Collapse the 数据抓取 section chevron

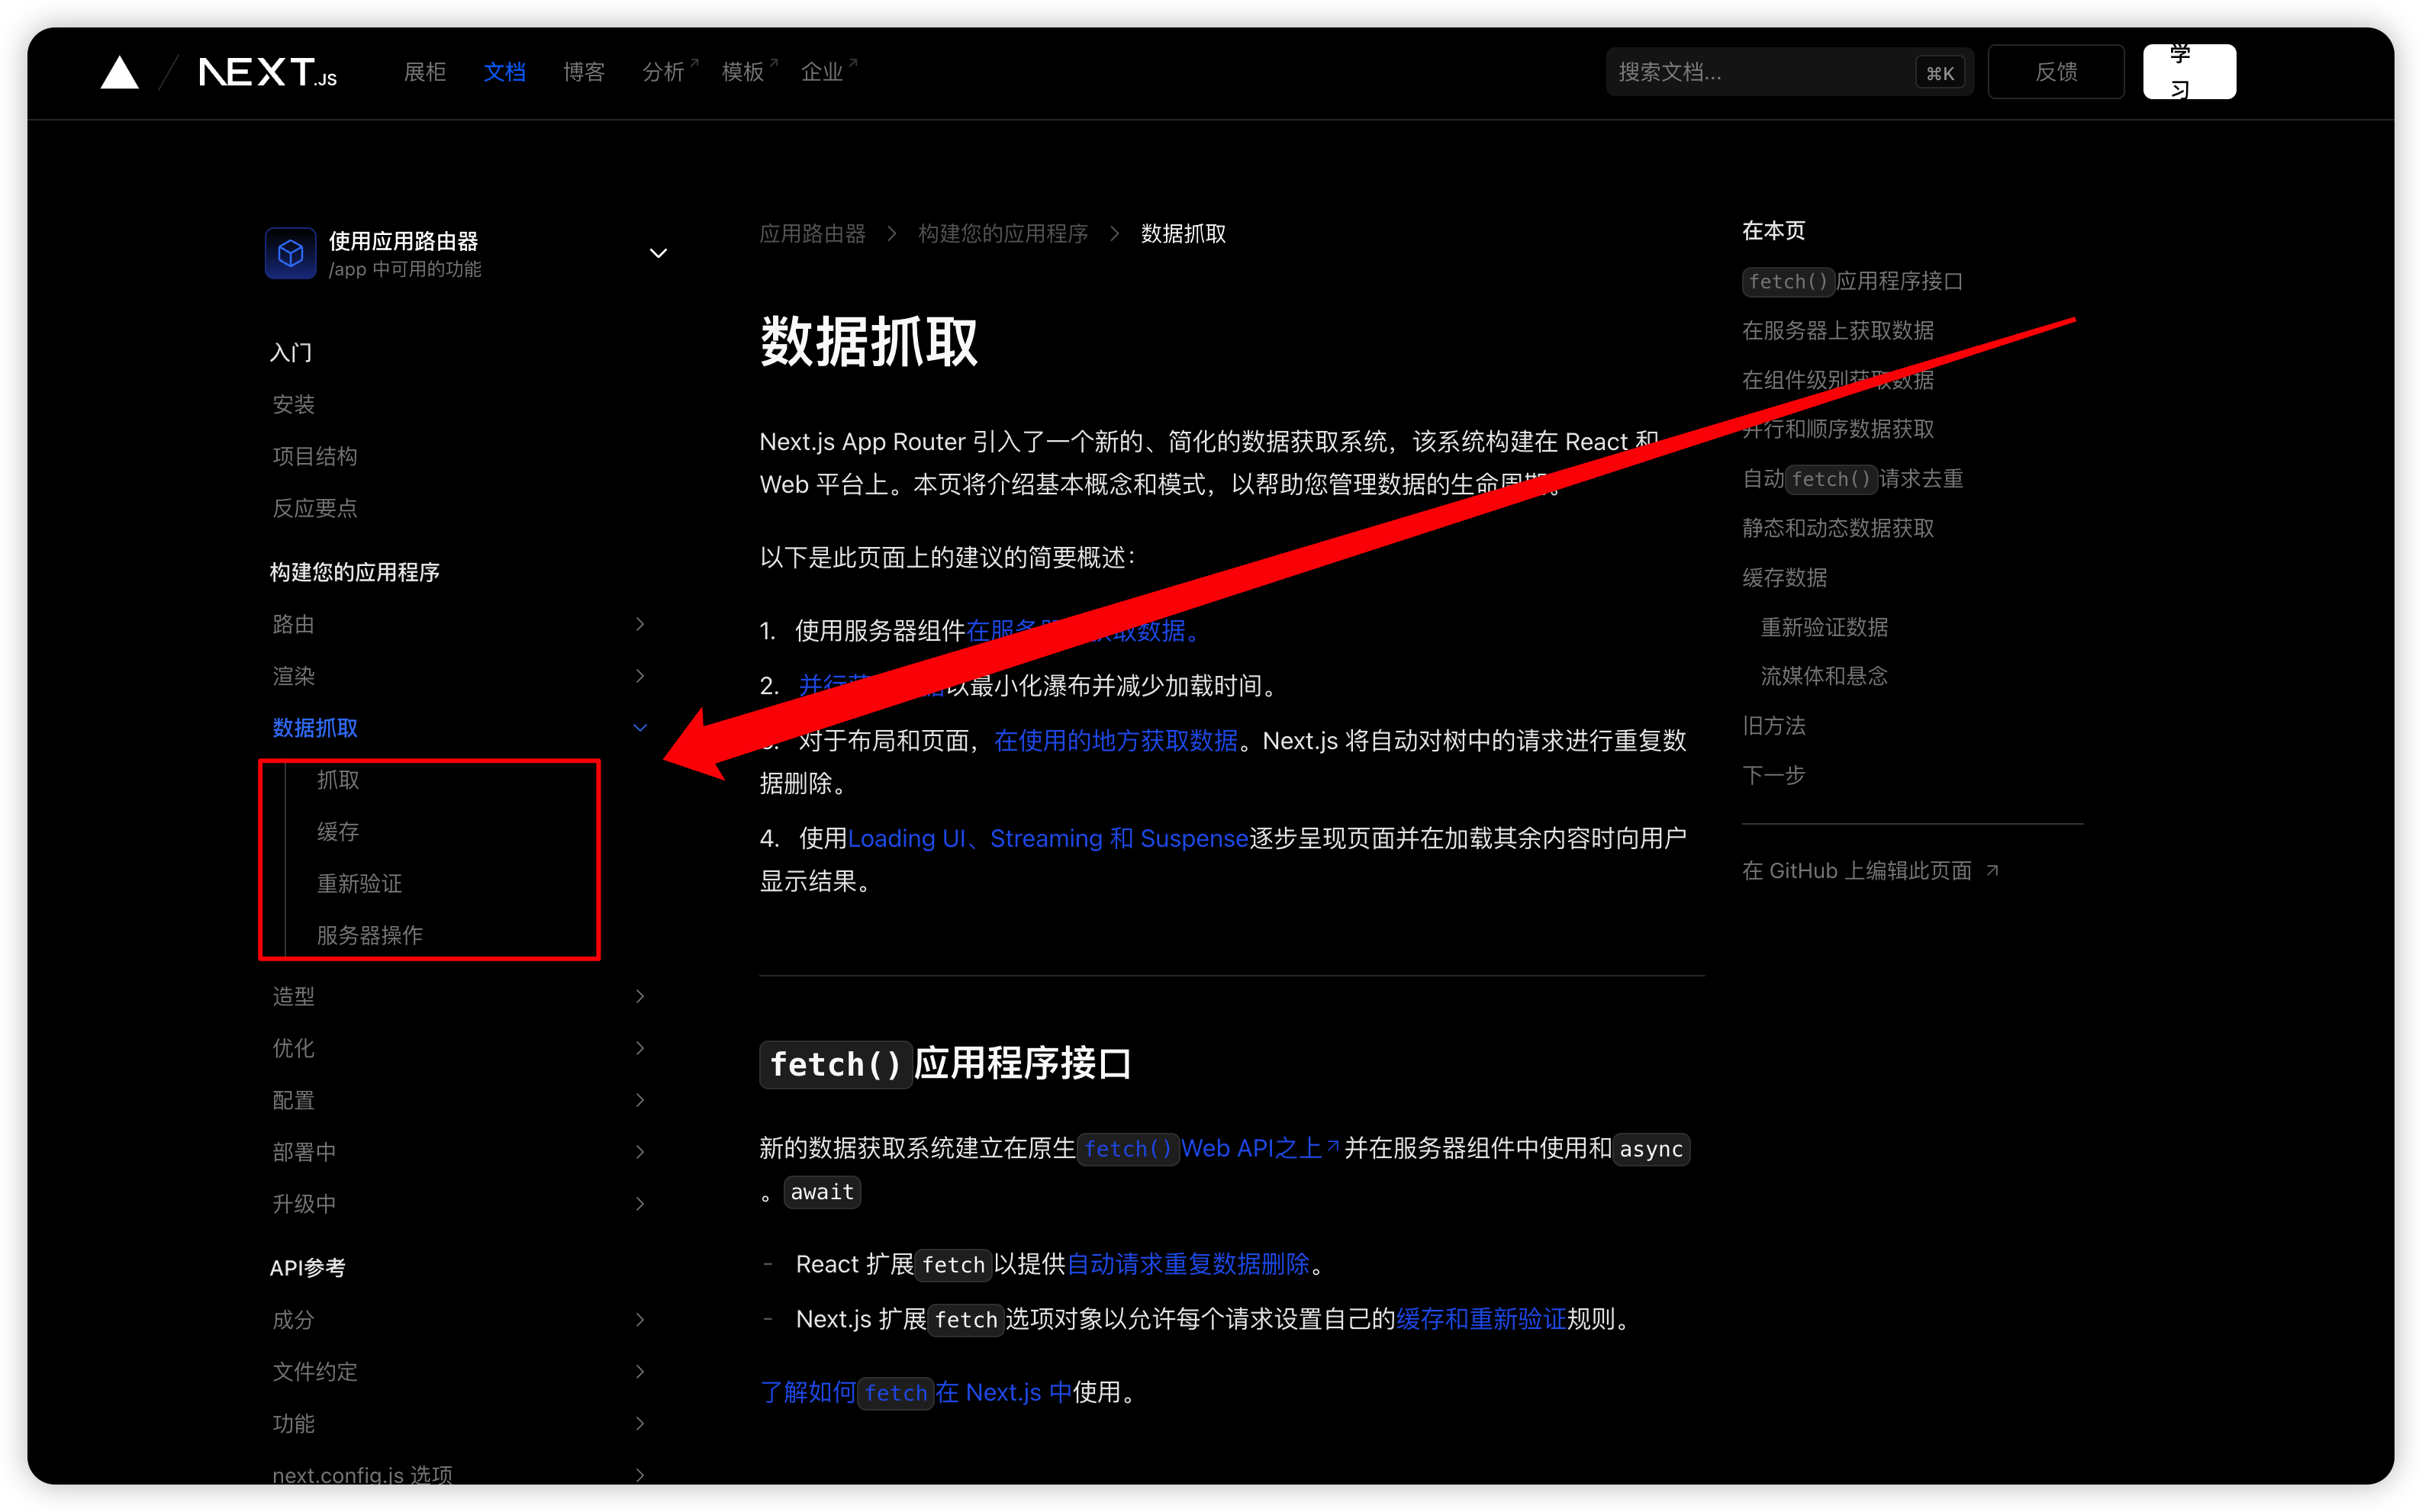point(640,727)
